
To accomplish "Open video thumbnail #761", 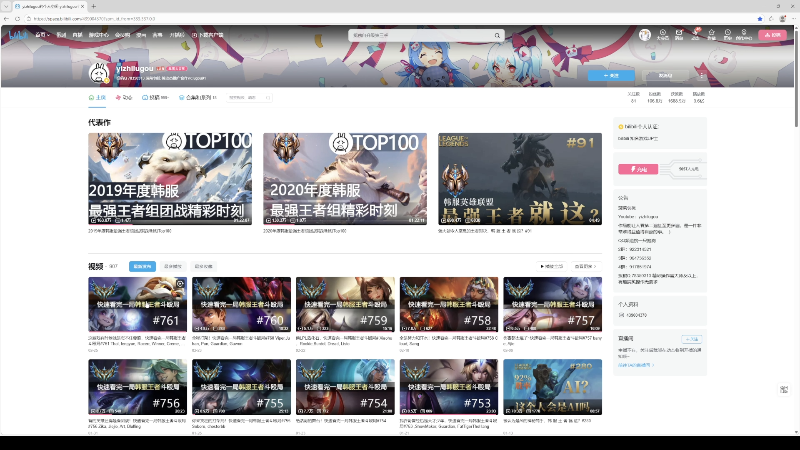I will click(x=137, y=305).
